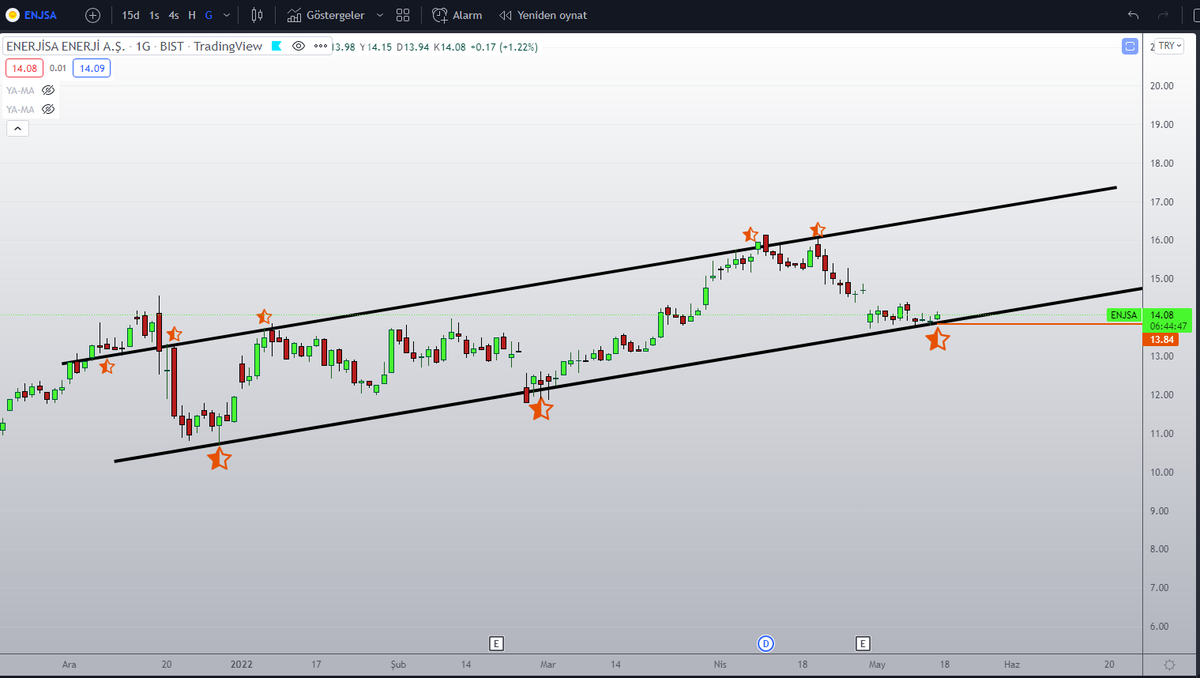
Task: Expand the time interval dropdown arrow
Action: (227, 15)
